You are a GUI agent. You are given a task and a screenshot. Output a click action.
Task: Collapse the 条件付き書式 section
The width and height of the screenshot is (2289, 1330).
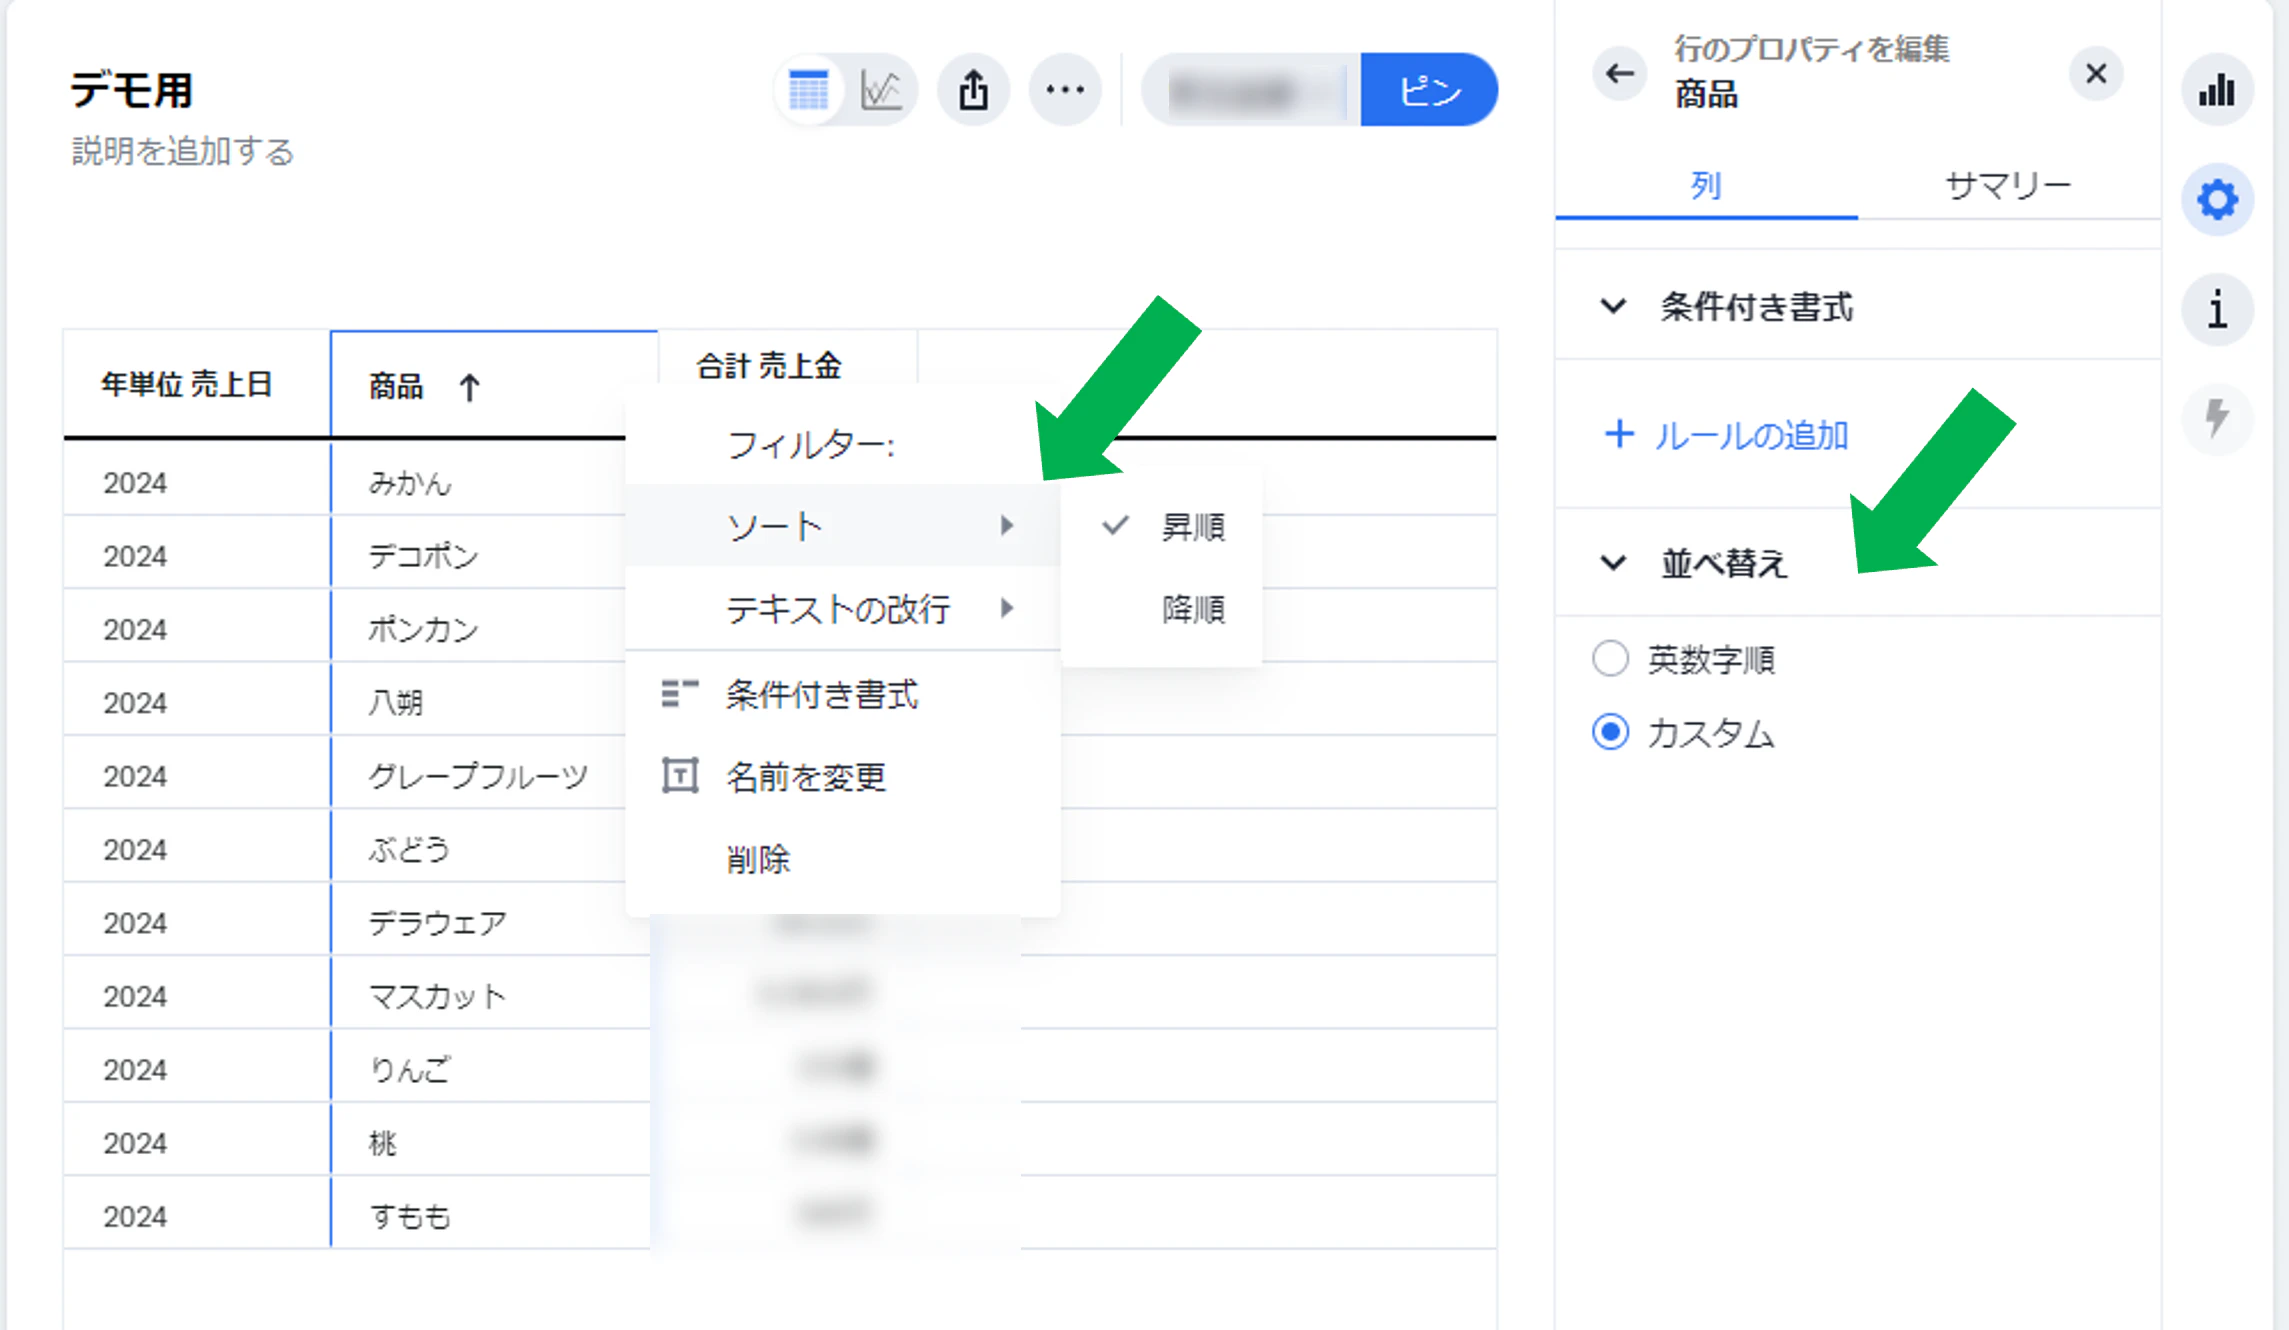pos(1613,306)
